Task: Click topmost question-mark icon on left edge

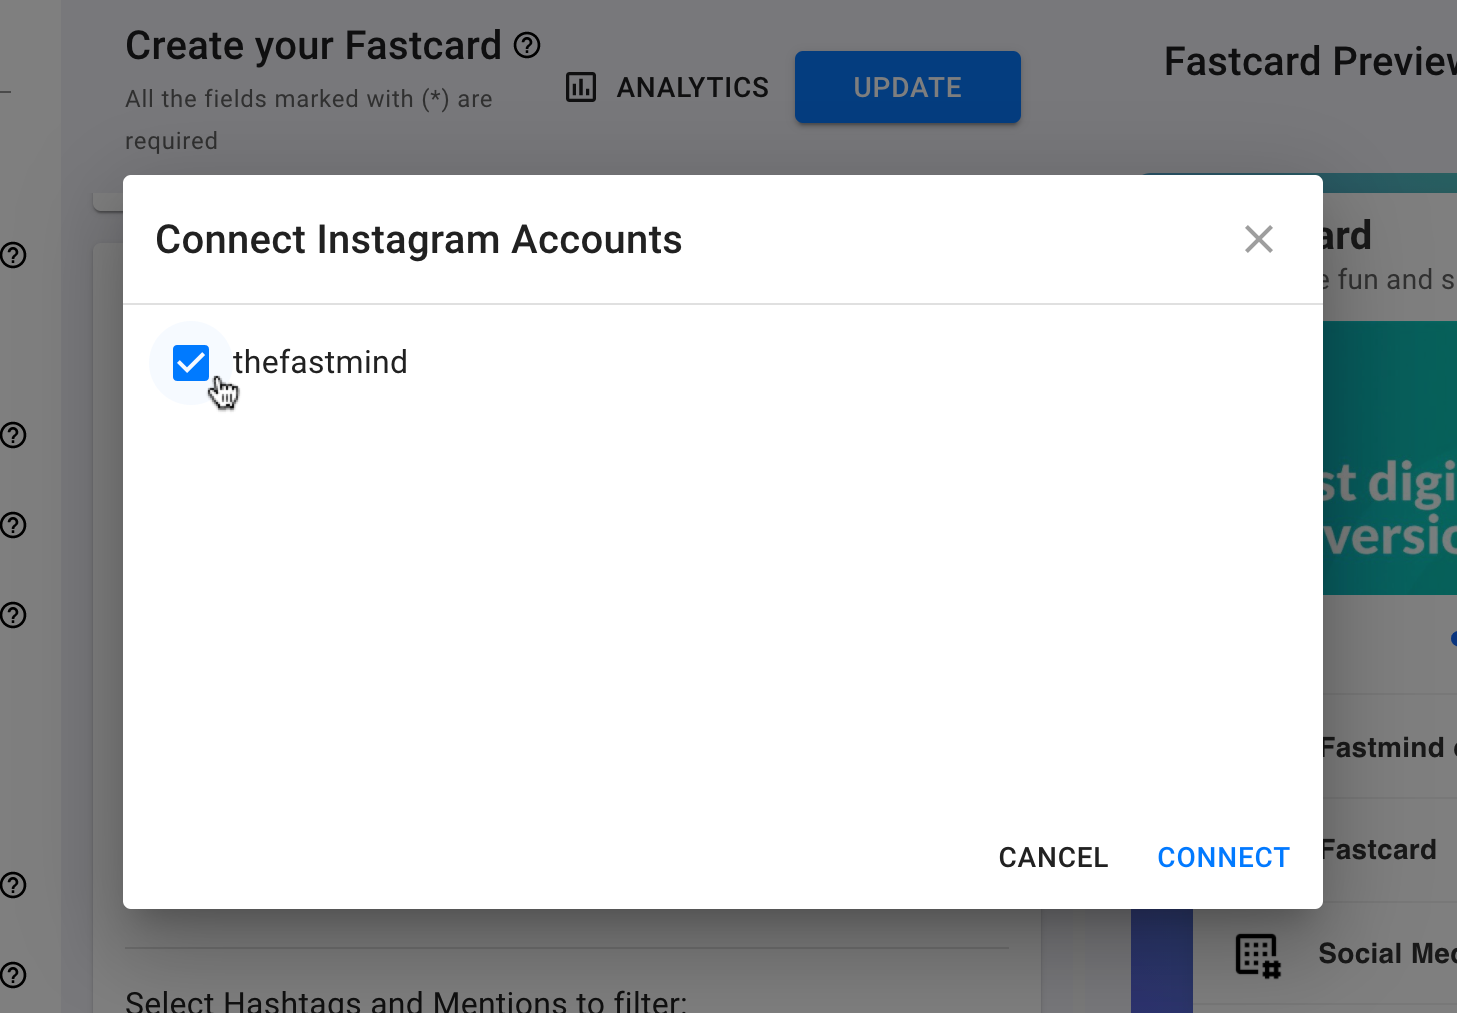Action: 13,255
